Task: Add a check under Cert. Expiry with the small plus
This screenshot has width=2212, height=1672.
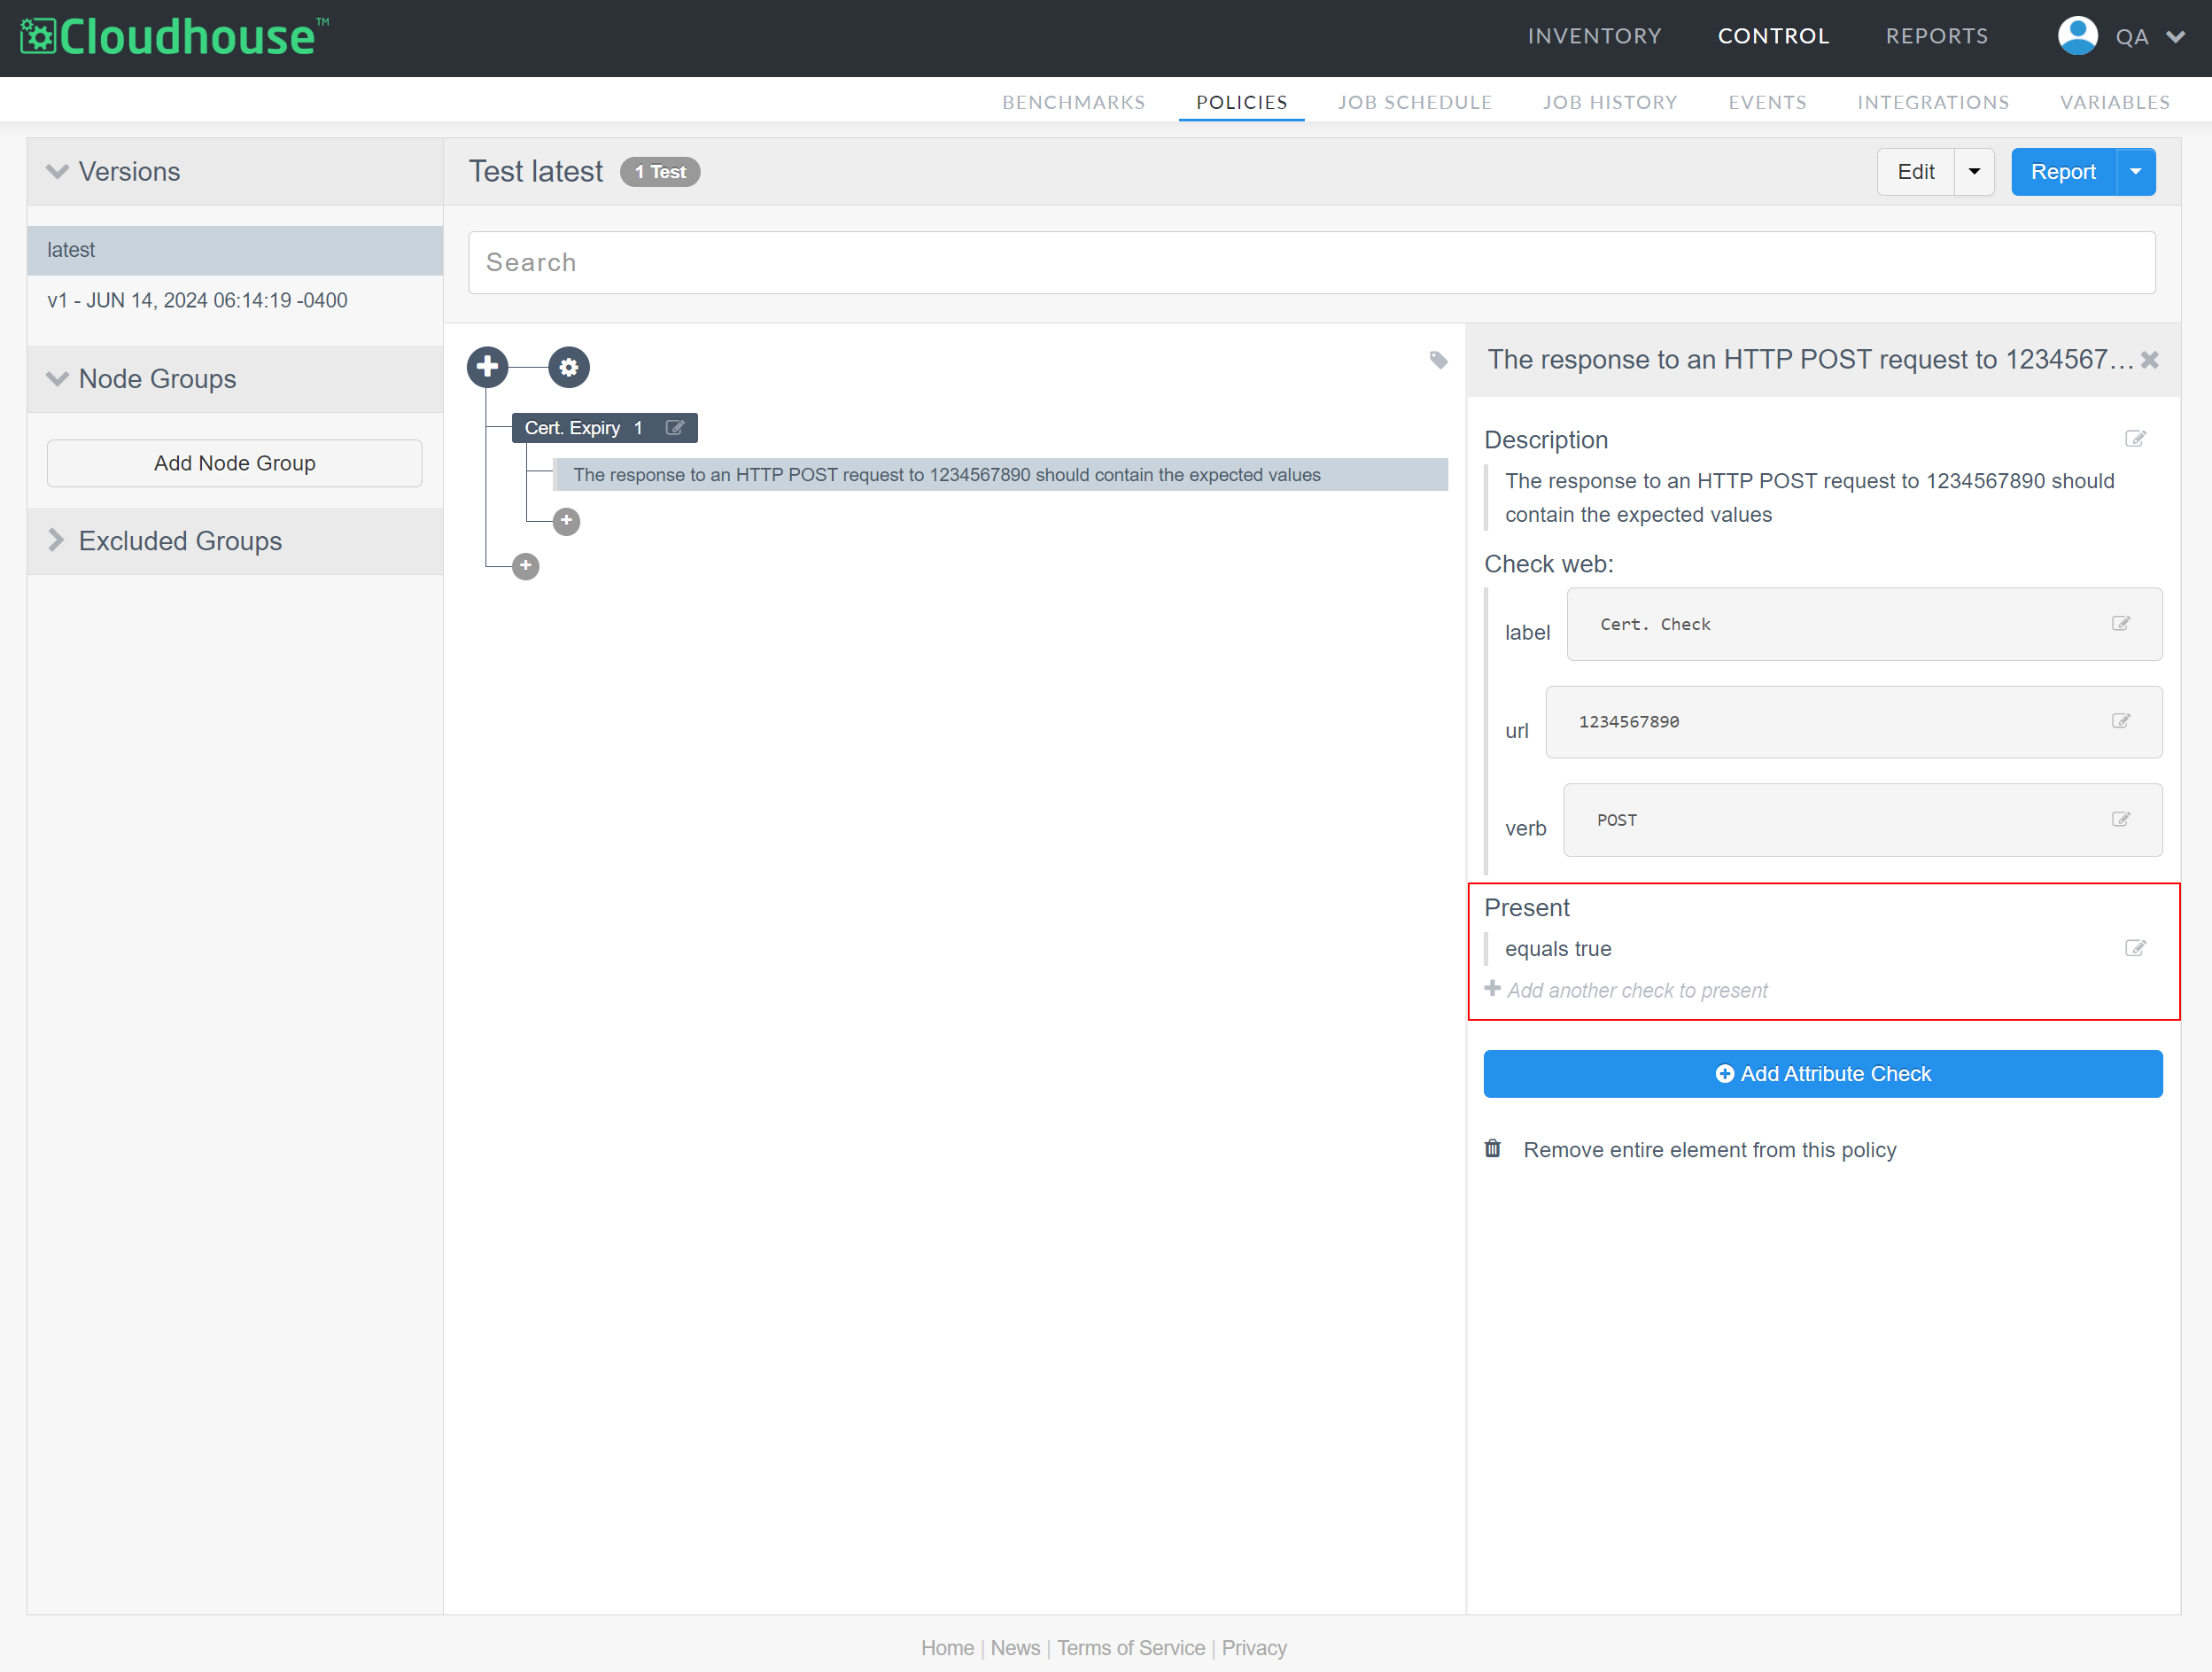Action: 566,521
